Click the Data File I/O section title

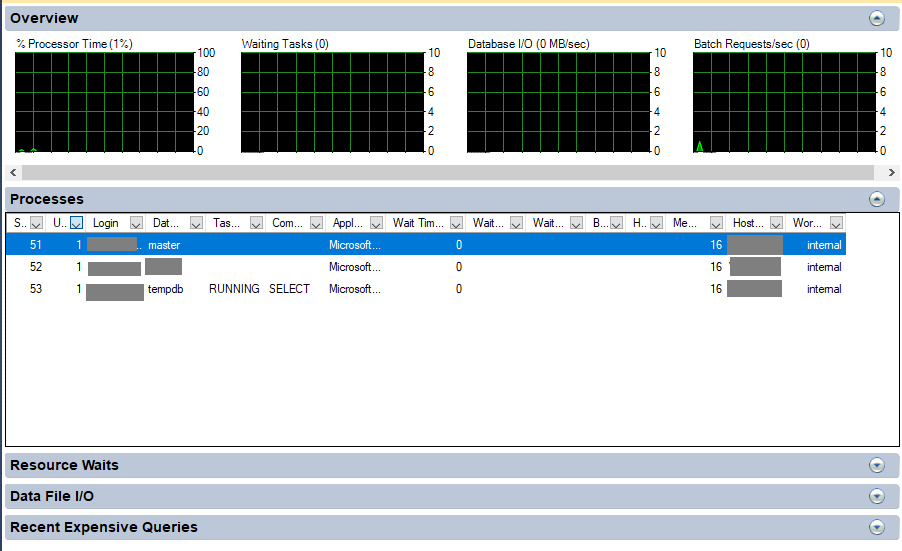point(52,496)
